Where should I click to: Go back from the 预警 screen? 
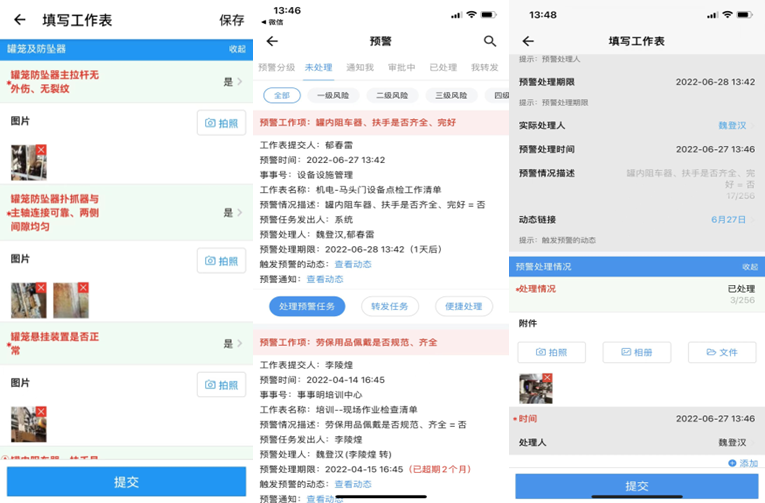[x=272, y=41]
